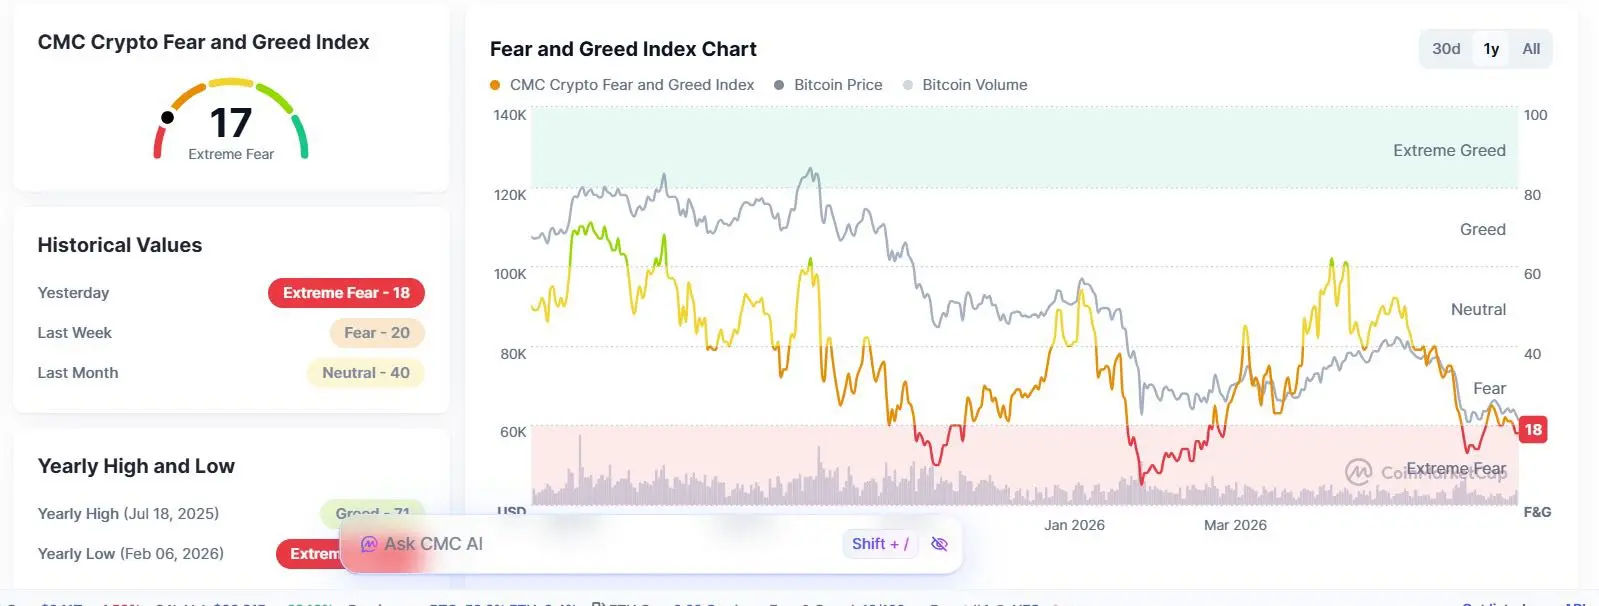The width and height of the screenshot is (1599, 606).
Task: Click the orange legend dot for the Fear and Greed Index
Action: pos(495,85)
